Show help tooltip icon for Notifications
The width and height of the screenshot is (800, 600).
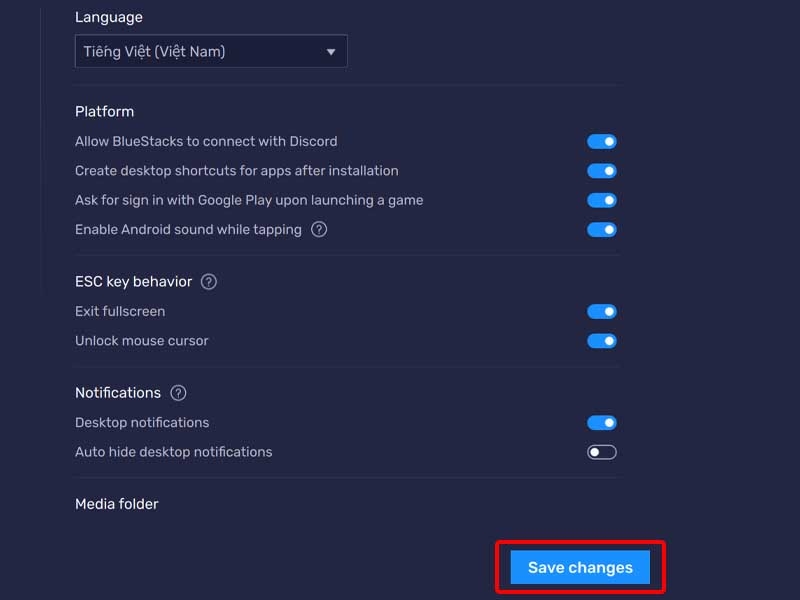tap(179, 393)
